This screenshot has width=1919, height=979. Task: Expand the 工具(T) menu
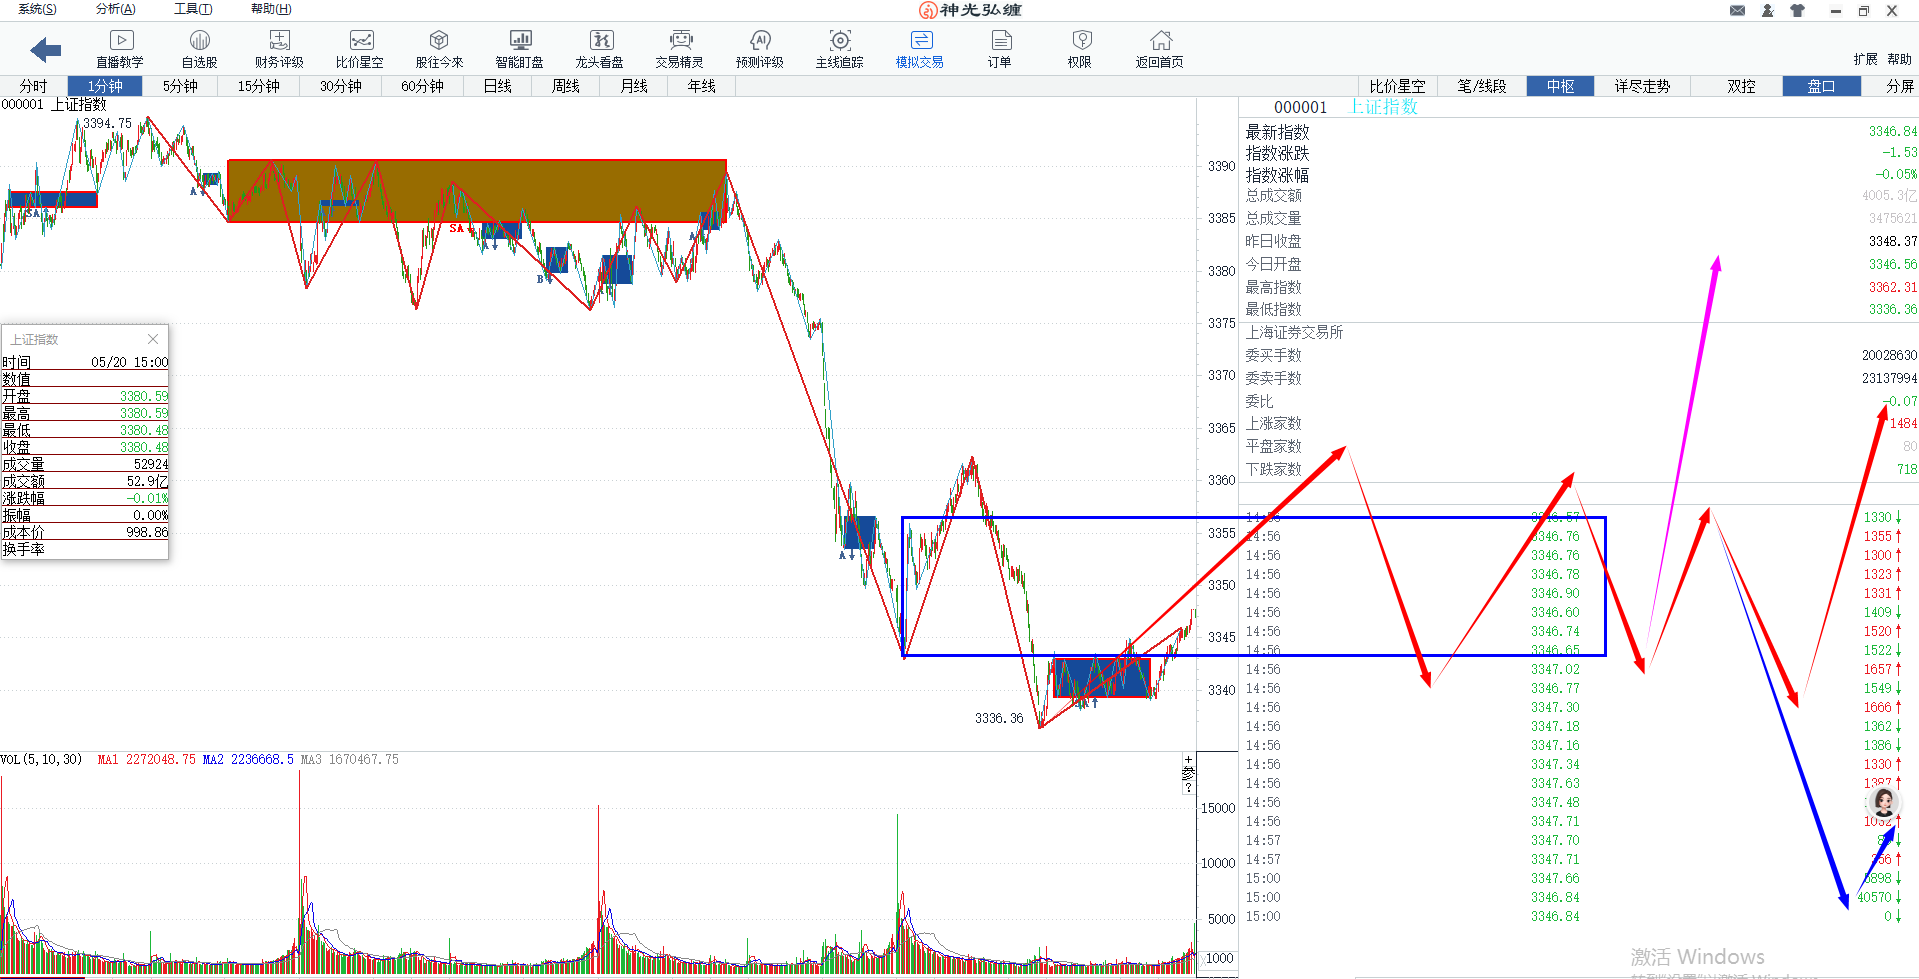(193, 9)
